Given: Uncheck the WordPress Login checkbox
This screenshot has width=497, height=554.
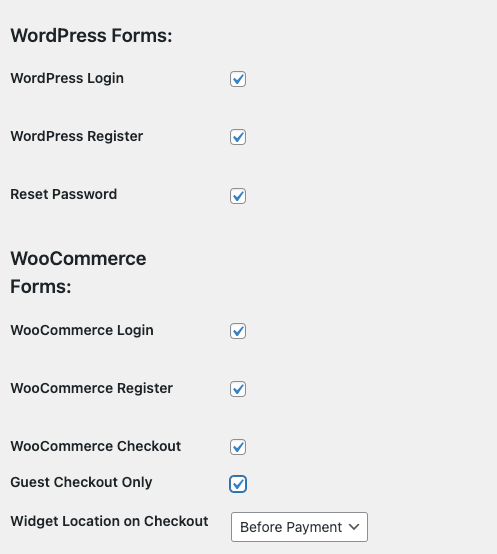Looking at the screenshot, I should (238, 79).
